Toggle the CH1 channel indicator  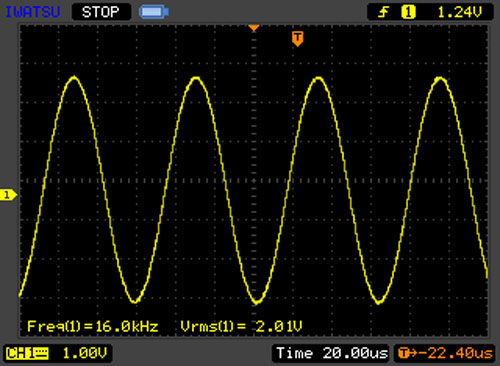tap(19, 353)
